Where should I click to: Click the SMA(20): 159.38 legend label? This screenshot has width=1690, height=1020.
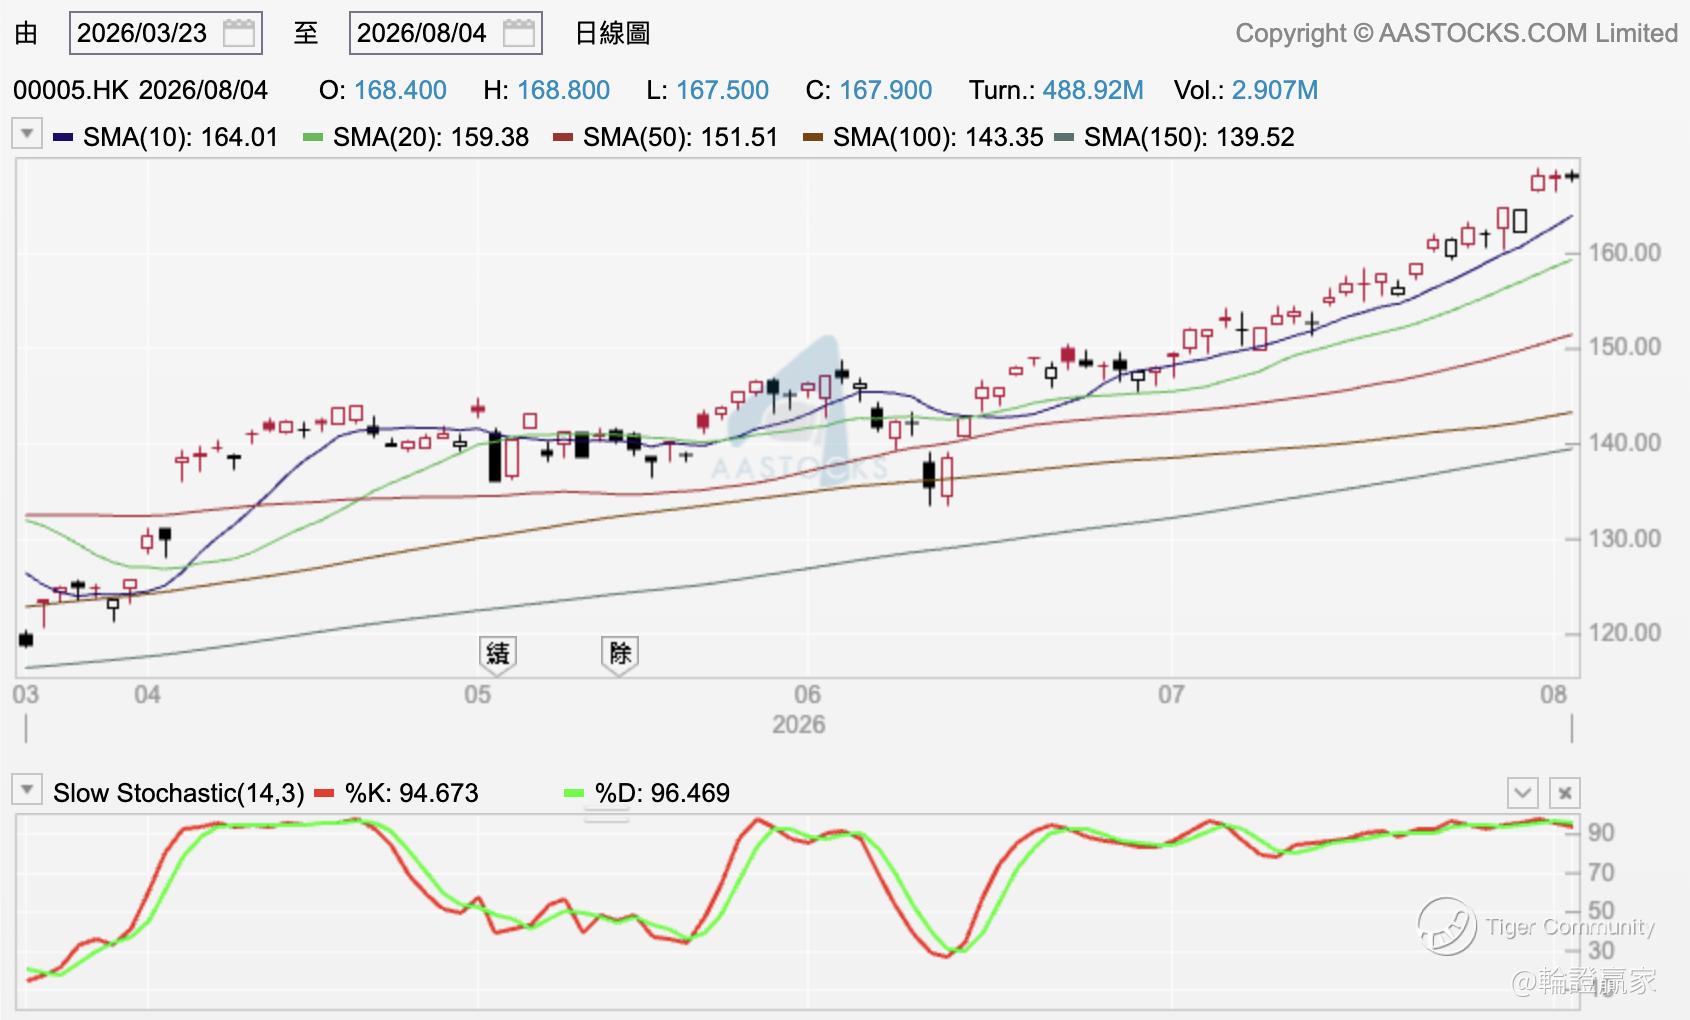point(431,137)
